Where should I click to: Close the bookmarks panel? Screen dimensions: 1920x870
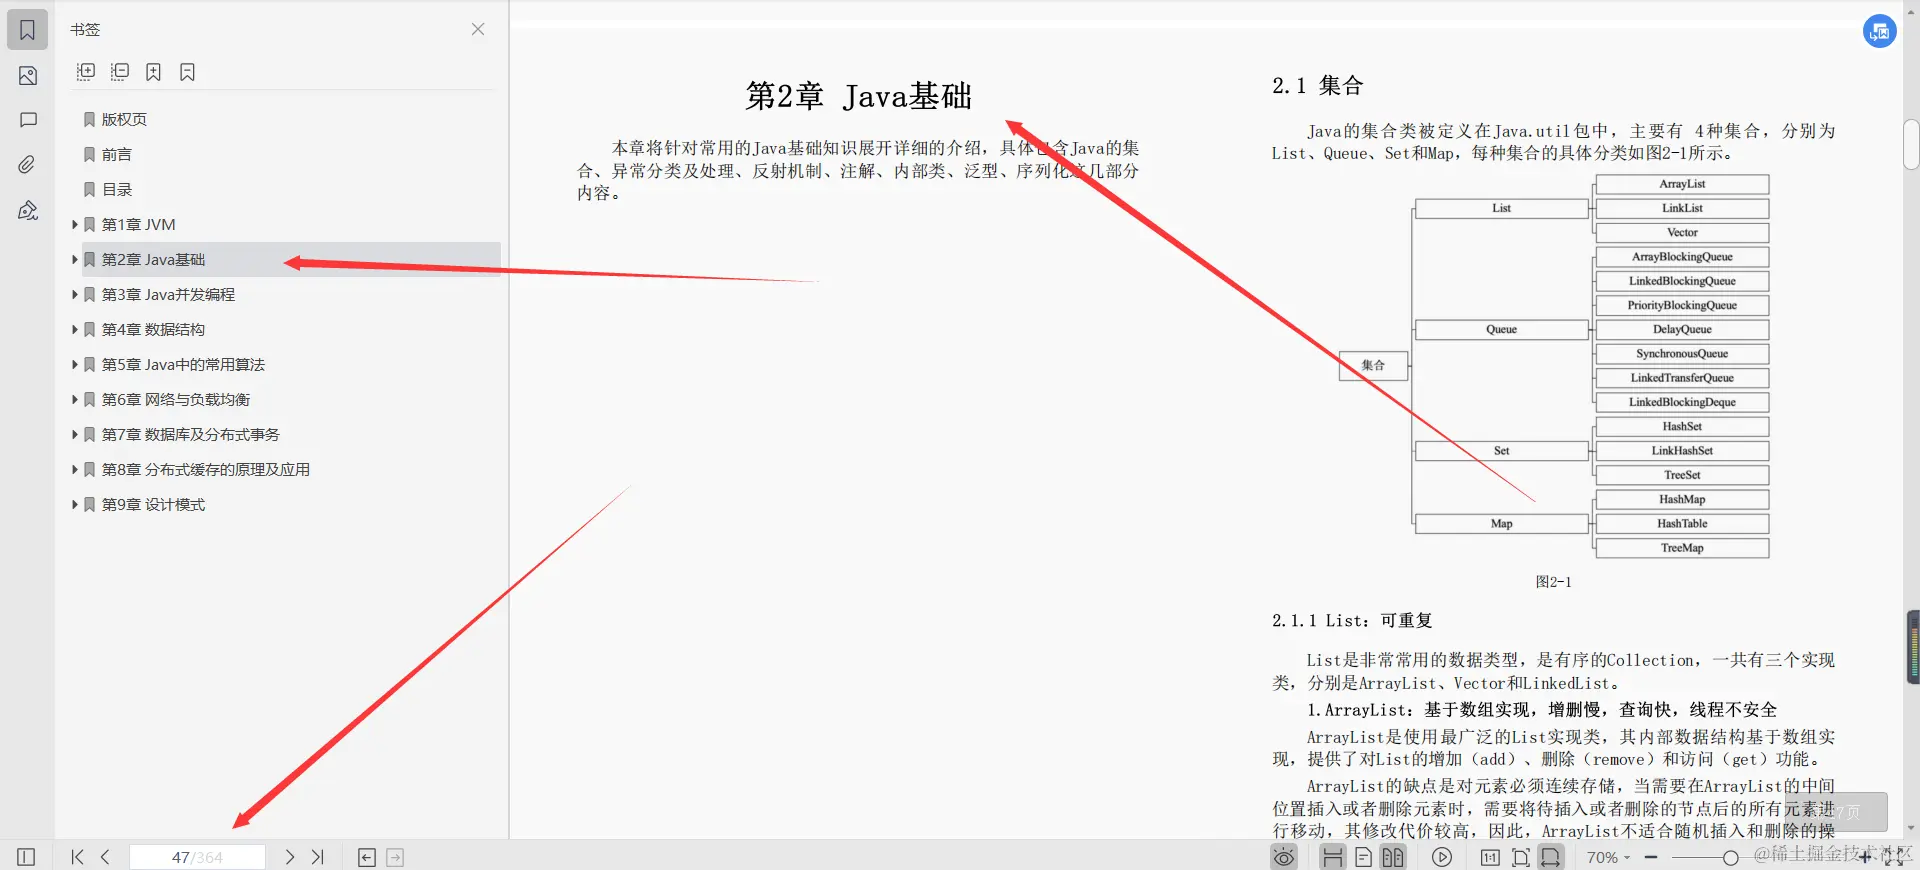478,29
